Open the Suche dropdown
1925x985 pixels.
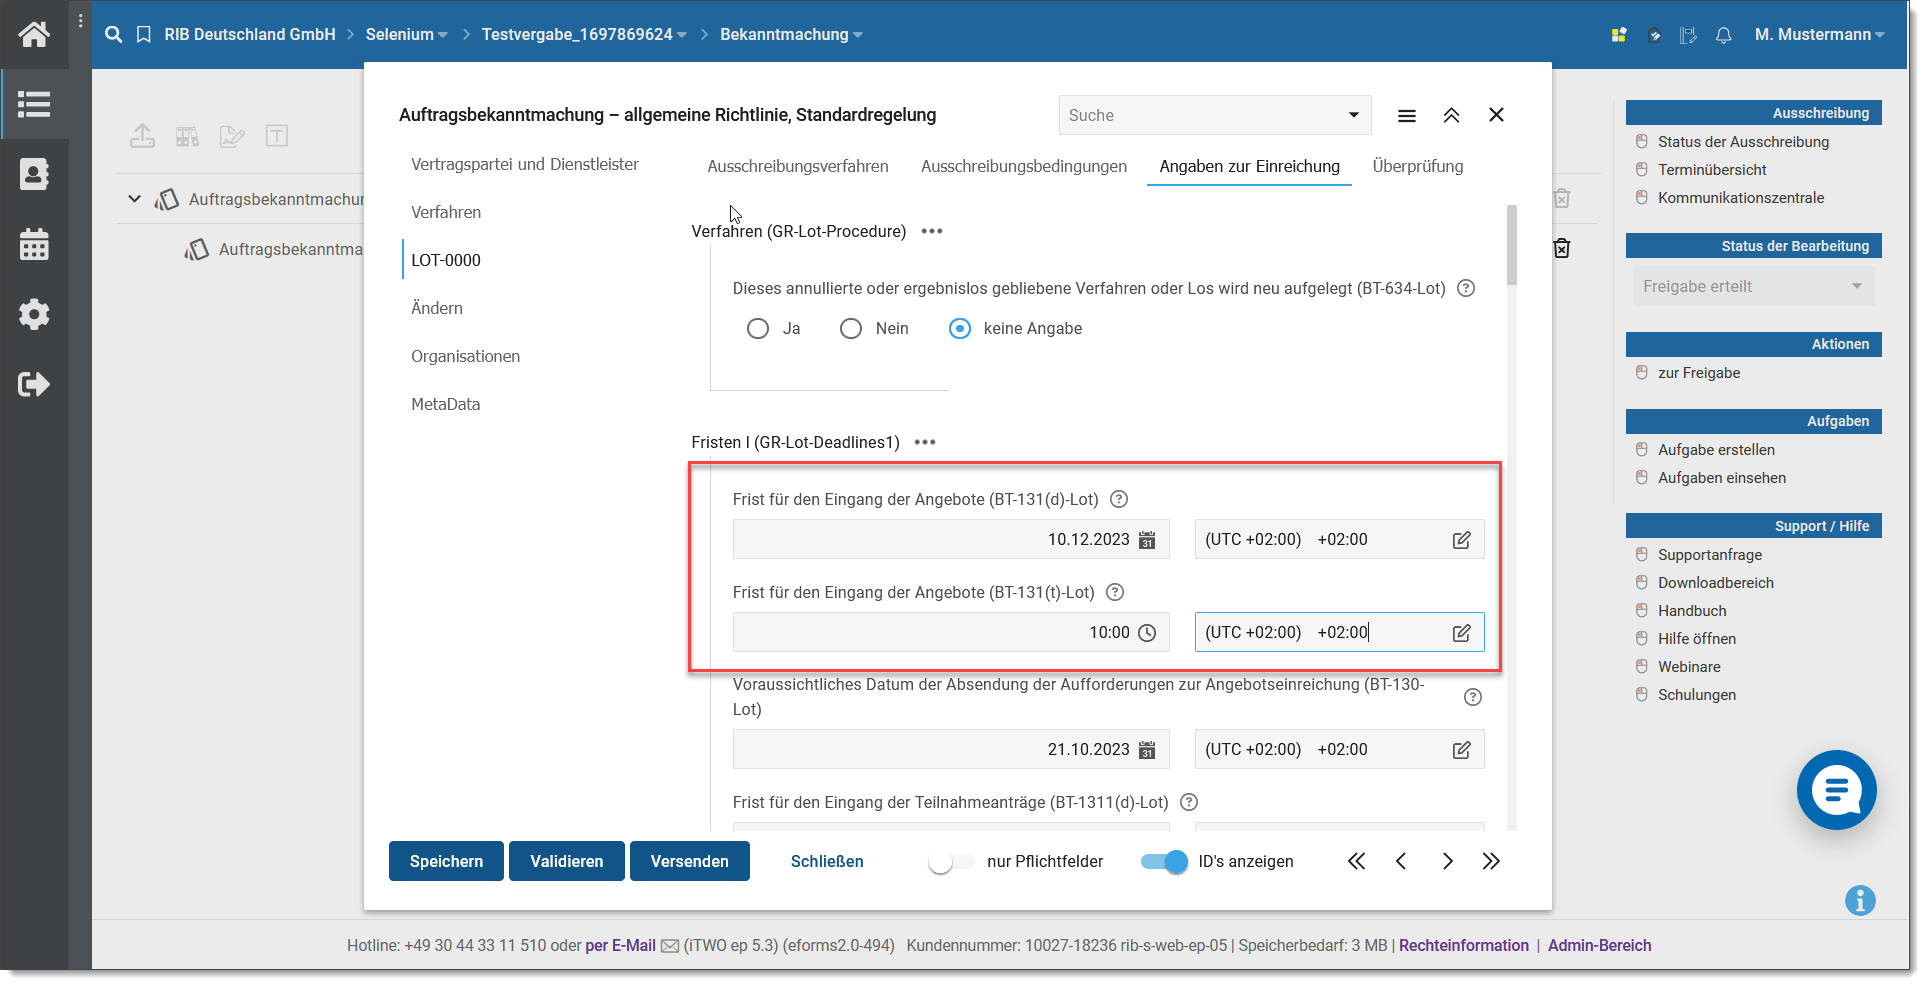click(1353, 115)
